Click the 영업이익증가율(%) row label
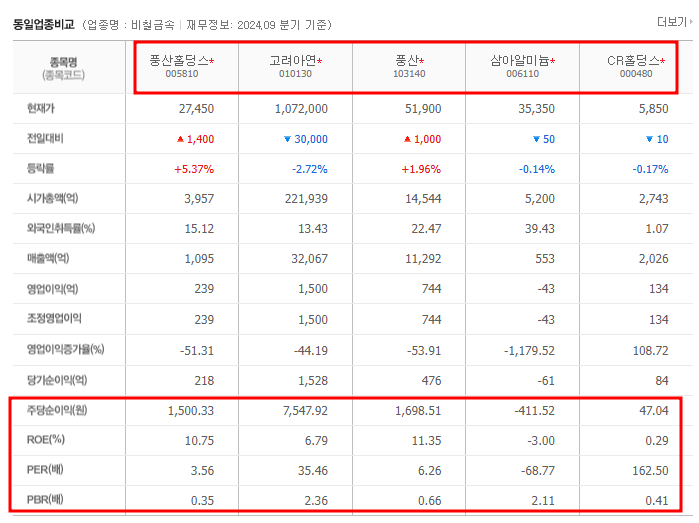The width and height of the screenshot is (699, 523). tap(66, 349)
